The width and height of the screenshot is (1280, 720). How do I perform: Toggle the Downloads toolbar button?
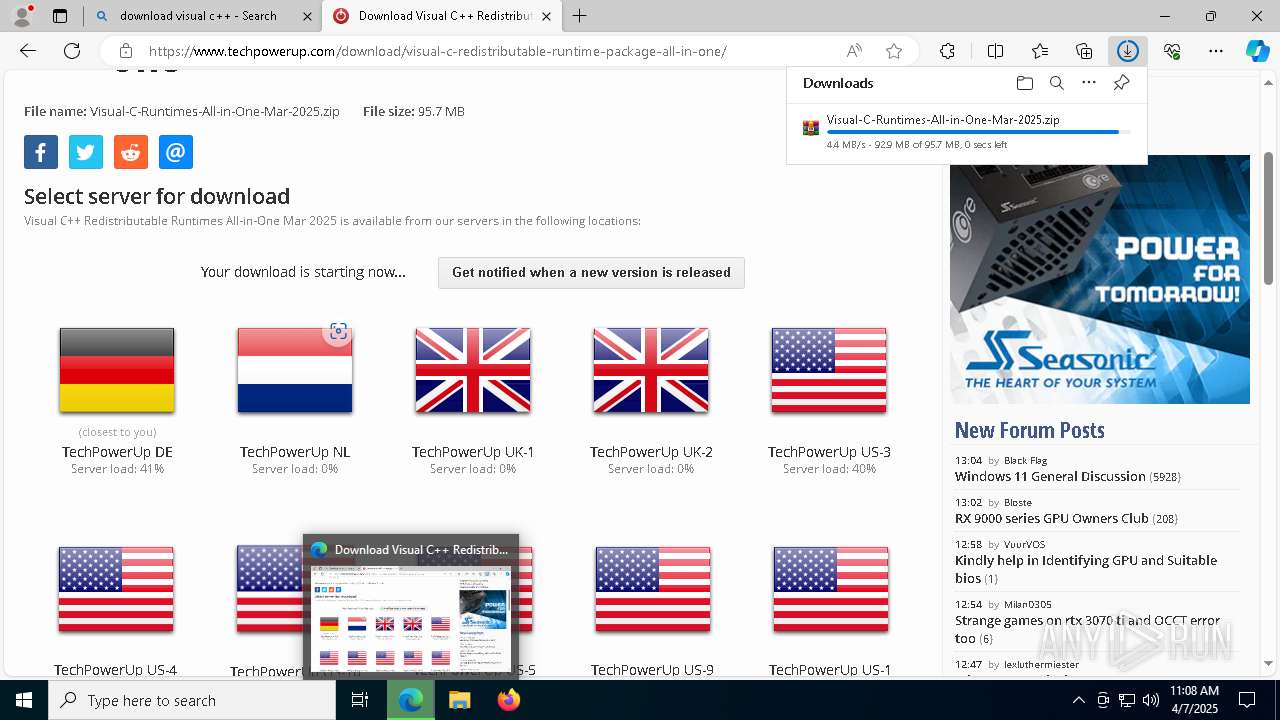pos(1128,51)
